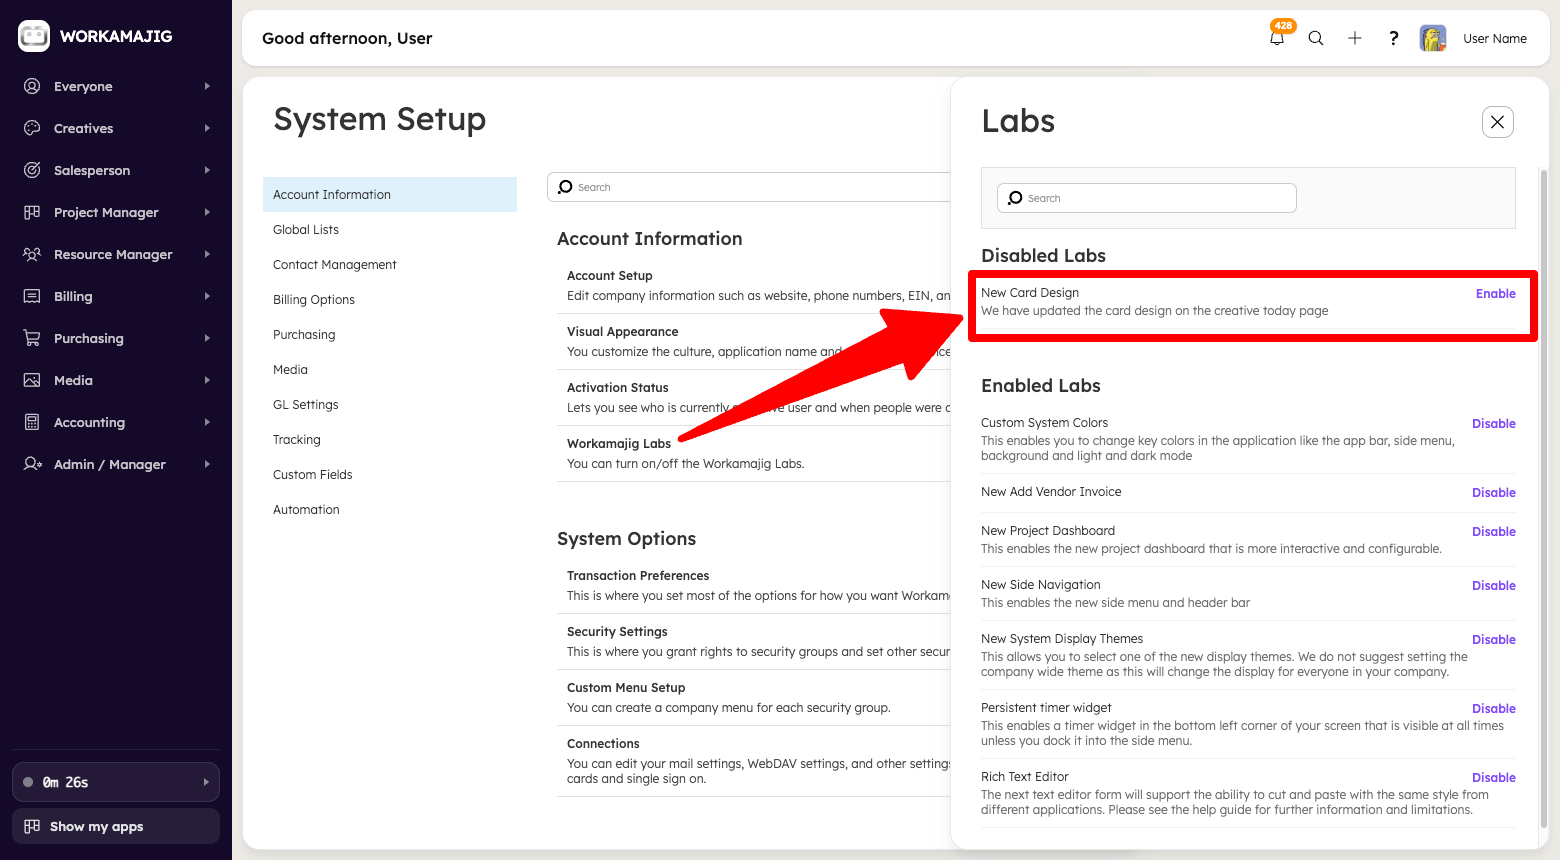
Task: Expand the Everyone menu arrow
Action: click(207, 86)
